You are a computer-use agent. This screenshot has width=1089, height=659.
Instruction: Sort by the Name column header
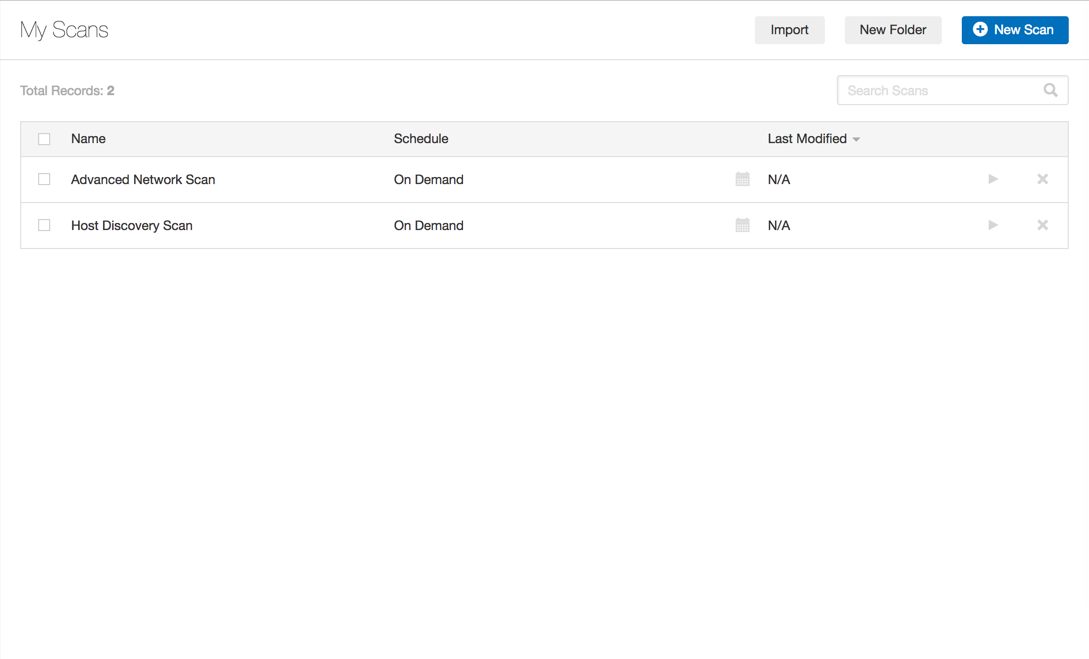[x=88, y=139]
